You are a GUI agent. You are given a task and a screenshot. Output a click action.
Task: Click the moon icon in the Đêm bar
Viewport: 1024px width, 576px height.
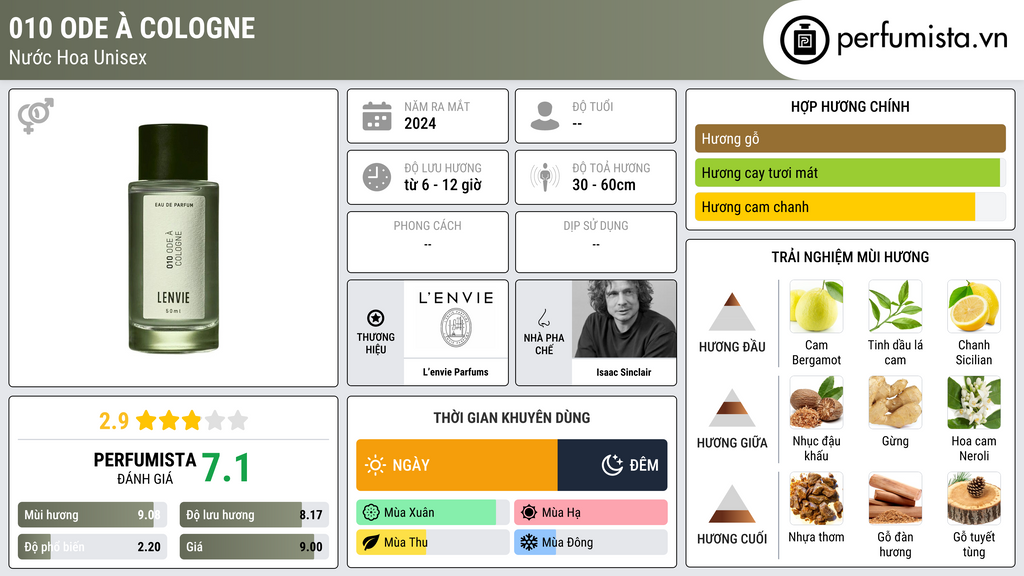[x=612, y=465]
